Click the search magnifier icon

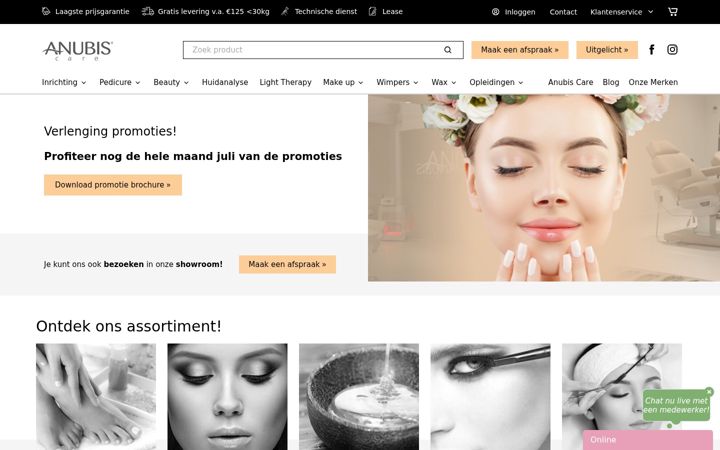click(448, 50)
